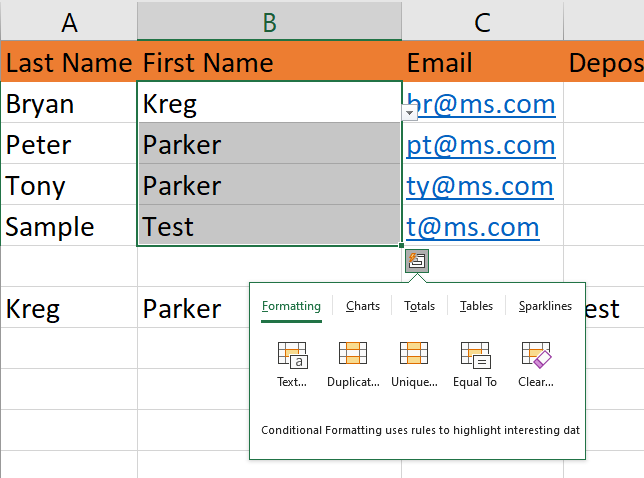
Task: Select column A header
Action: tap(69, 22)
